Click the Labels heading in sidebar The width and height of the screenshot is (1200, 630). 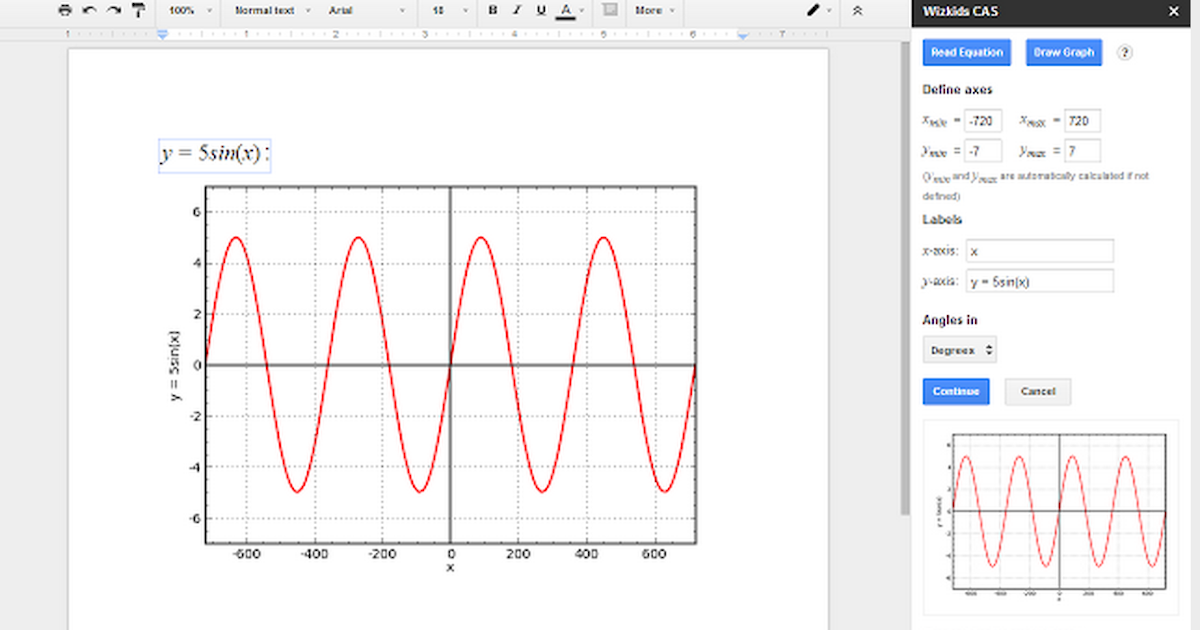point(942,220)
